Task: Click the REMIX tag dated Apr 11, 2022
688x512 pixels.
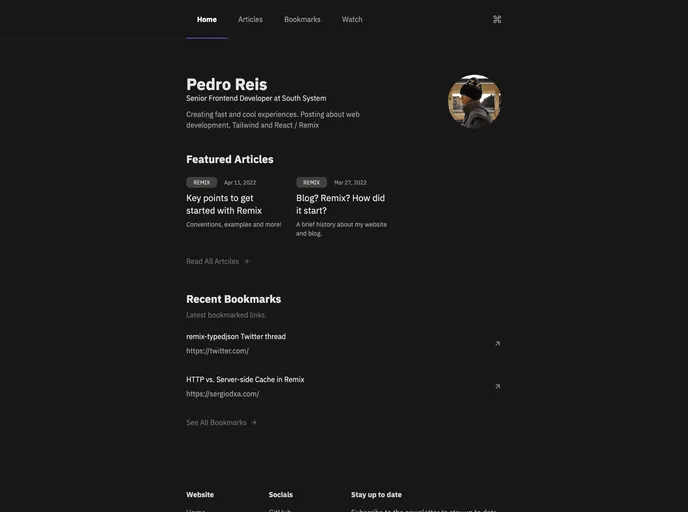Action: [x=201, y=183]
